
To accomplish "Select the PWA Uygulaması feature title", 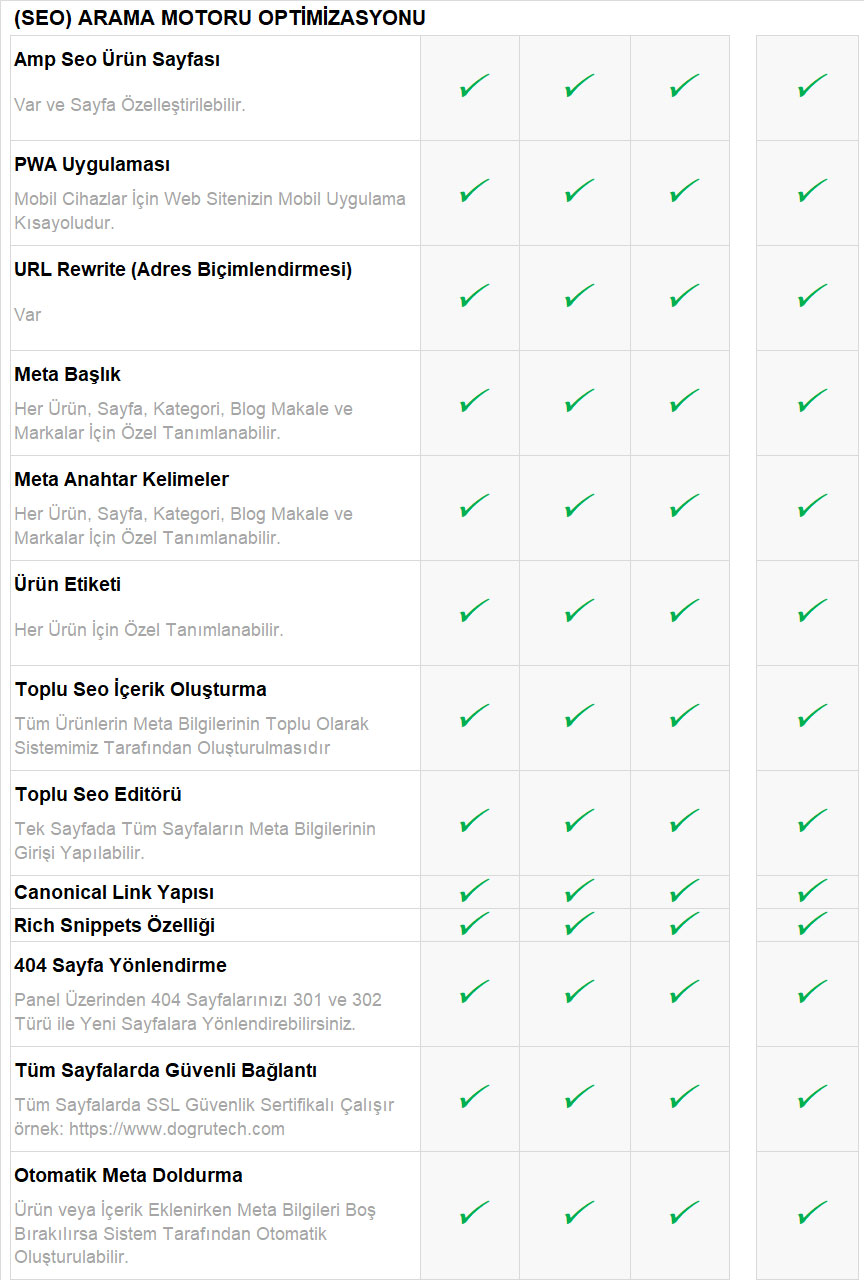I will point(92,164).
